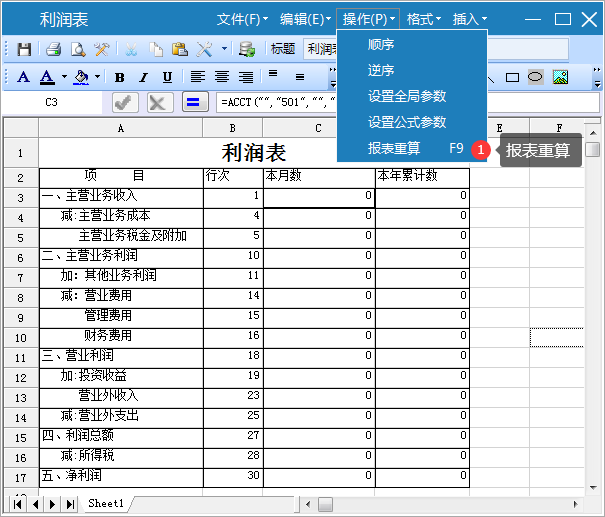
Task: Select the '本年累计数' header cell
Action: (x=422, y=178)
